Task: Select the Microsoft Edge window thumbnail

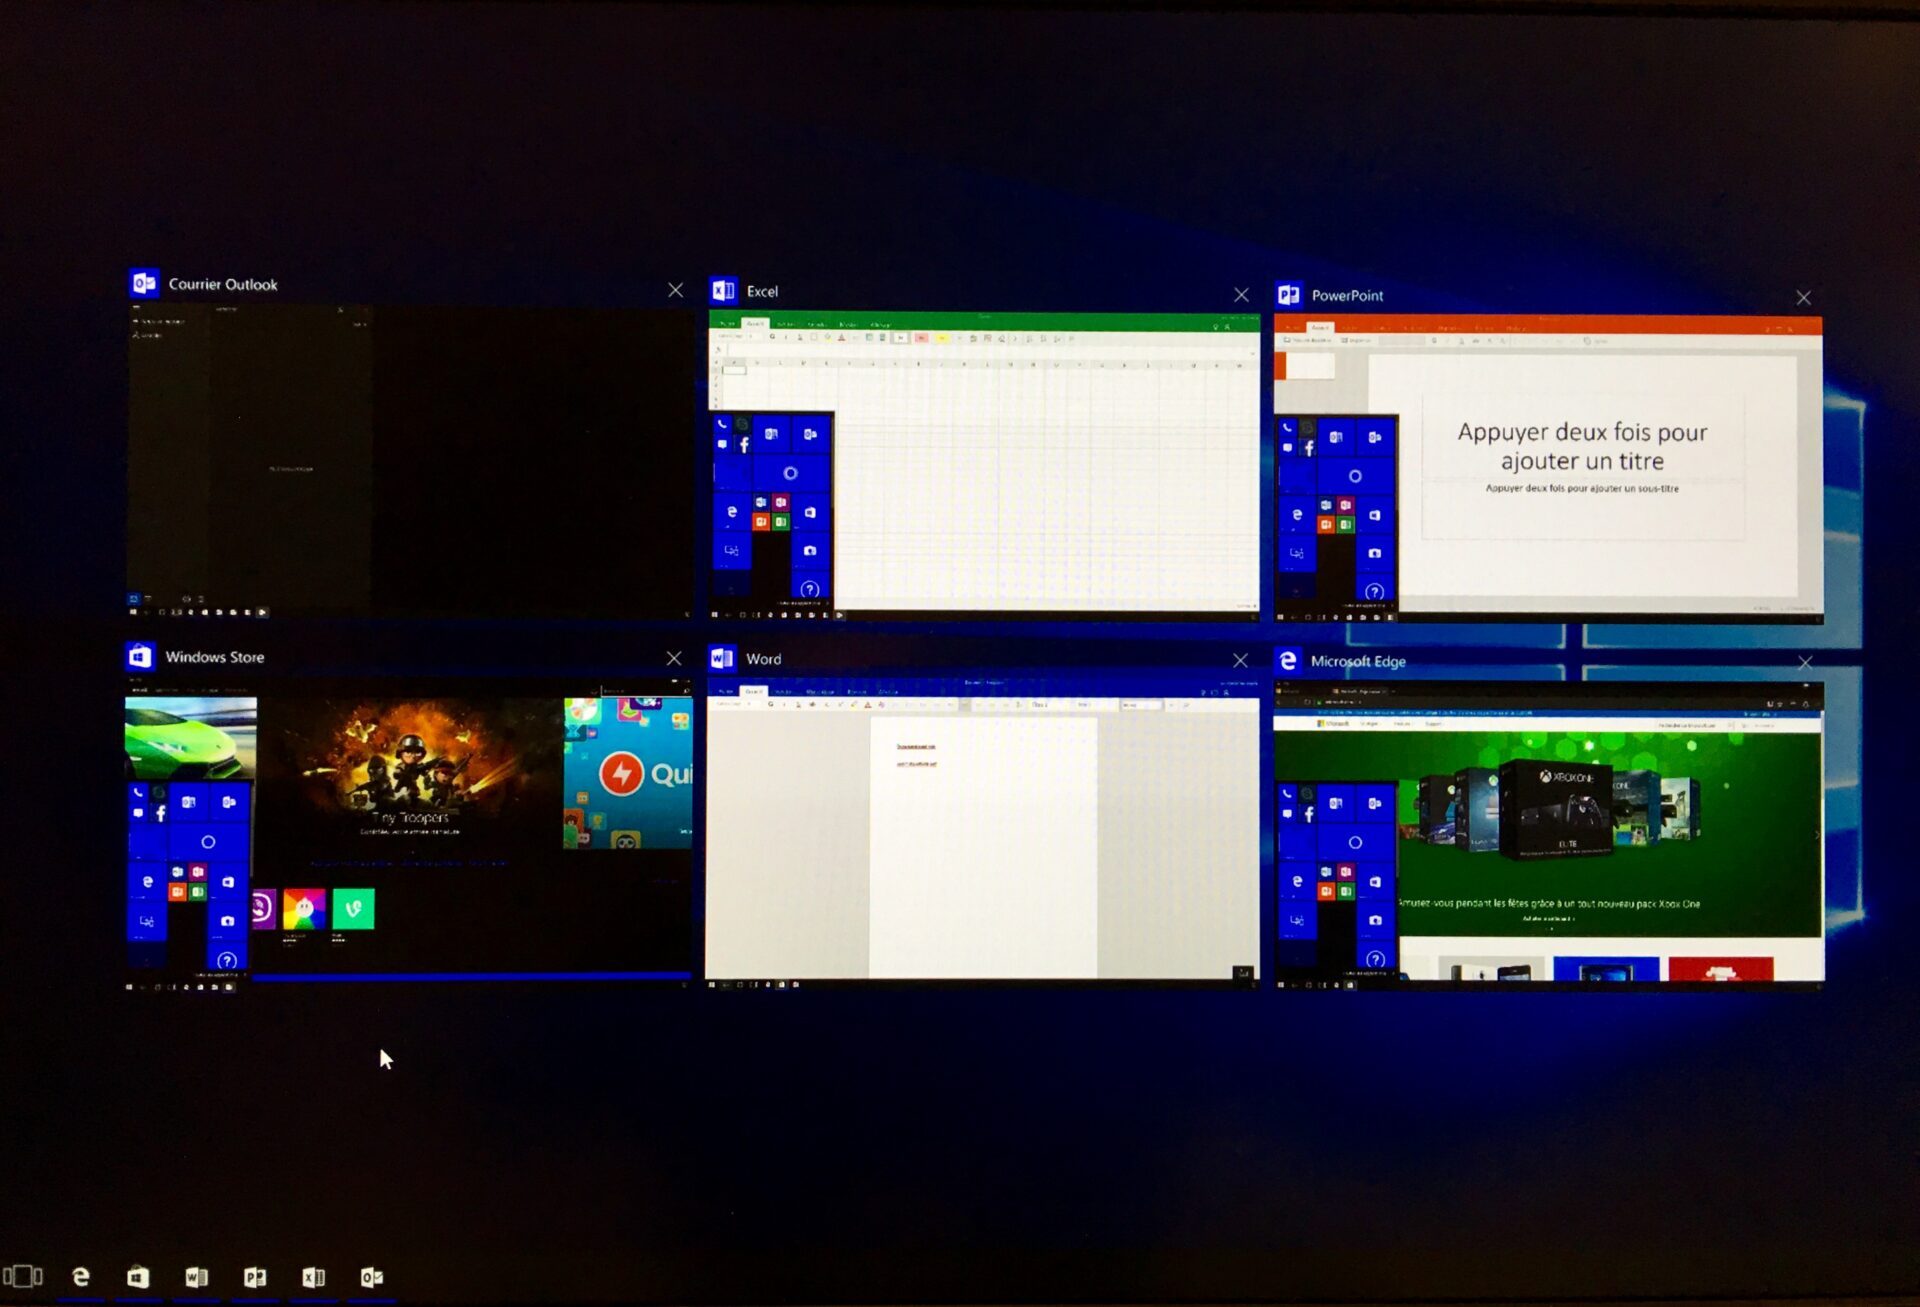Action: [1549, 836]
